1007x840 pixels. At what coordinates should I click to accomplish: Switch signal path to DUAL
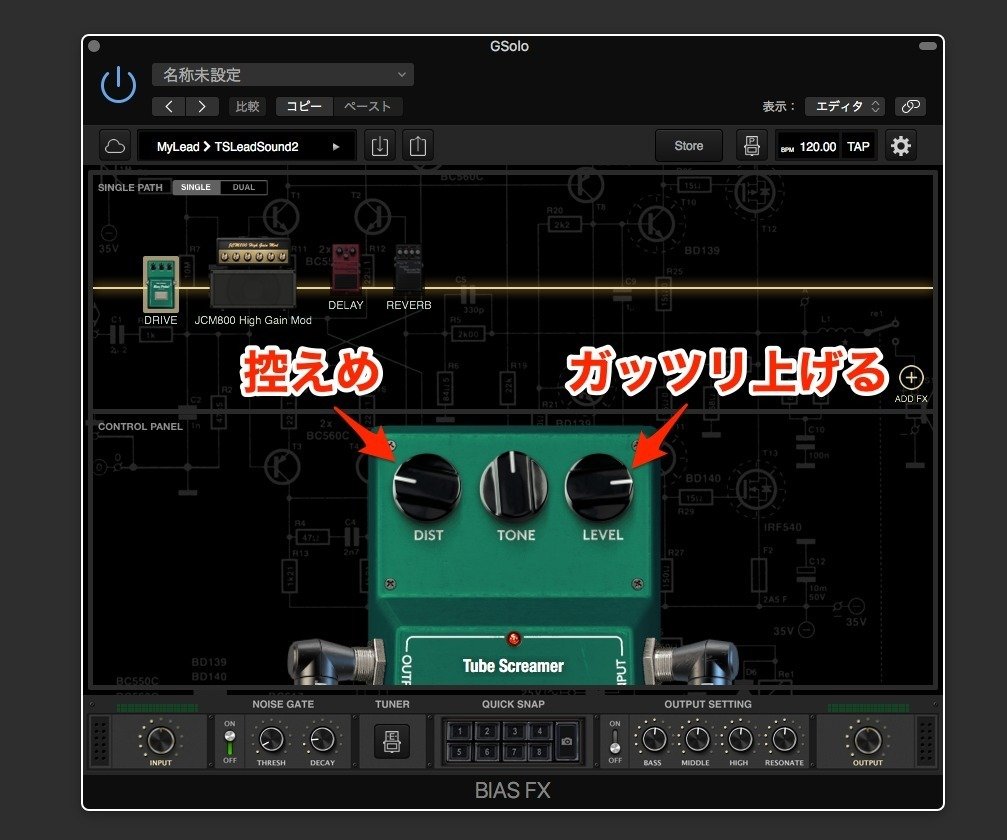click(243, 187)
